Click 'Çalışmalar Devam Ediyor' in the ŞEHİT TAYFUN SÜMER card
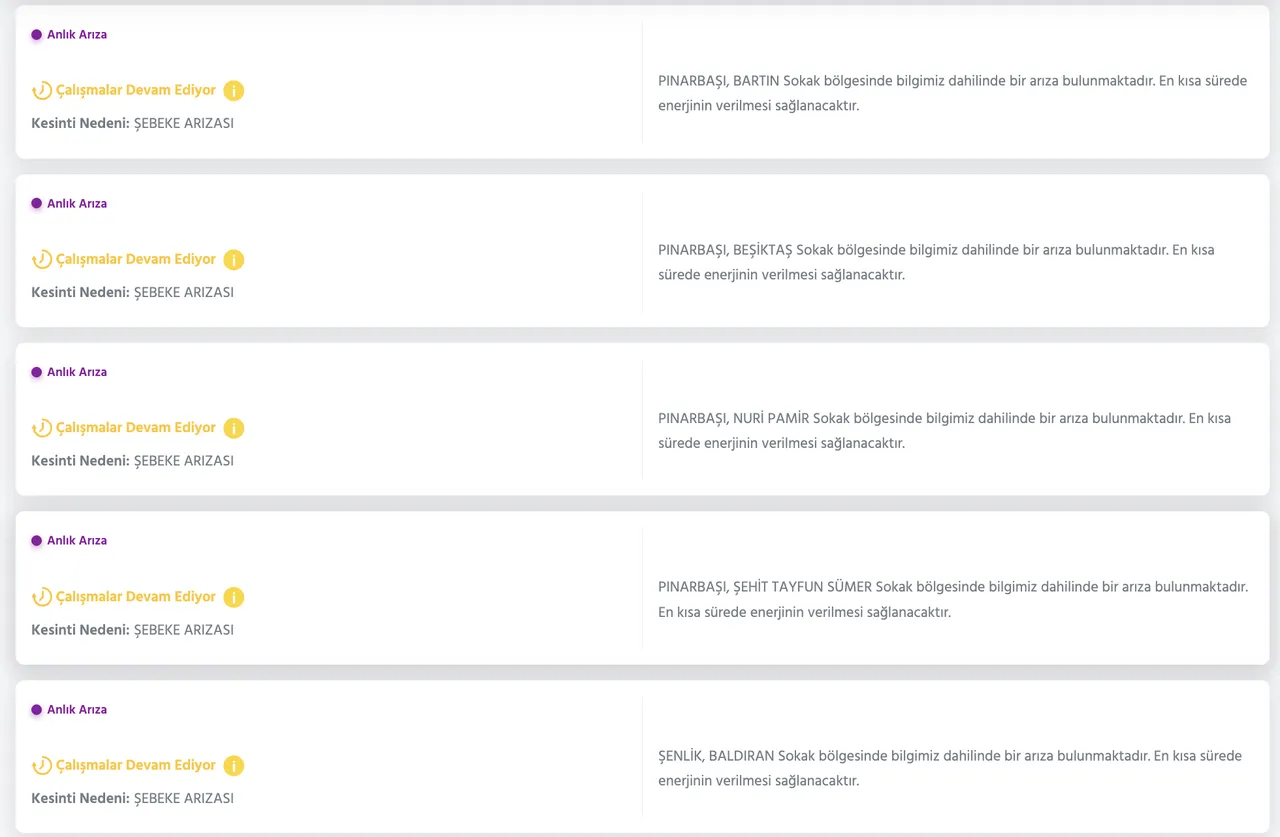1280x837 pixels. (x=135, y=597)
